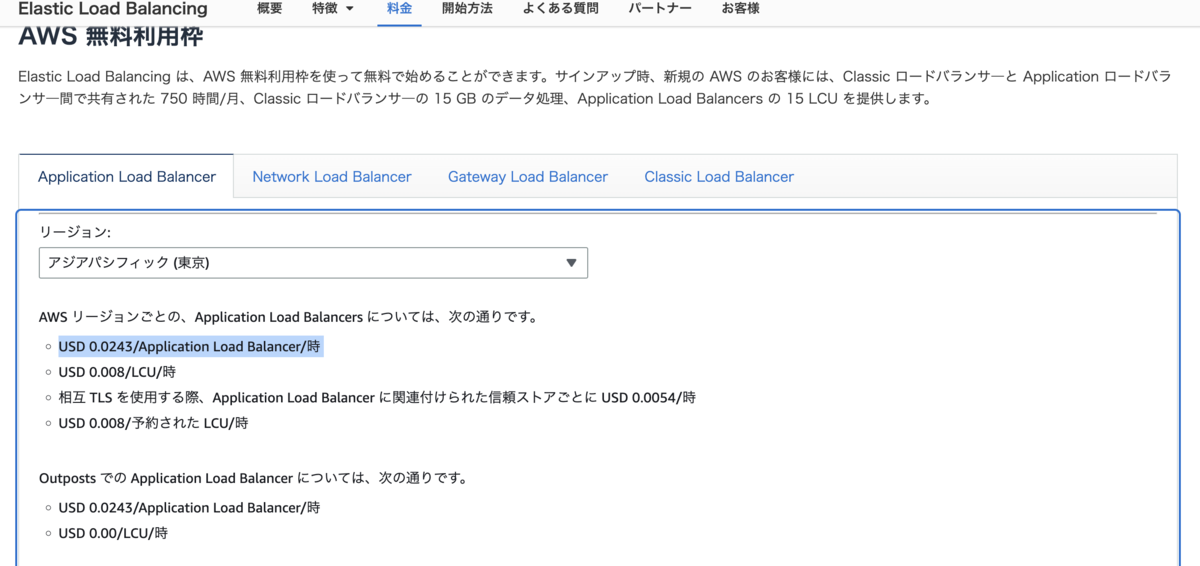
Task: Select the 料金 navigation tab
Action: (399, 9)
